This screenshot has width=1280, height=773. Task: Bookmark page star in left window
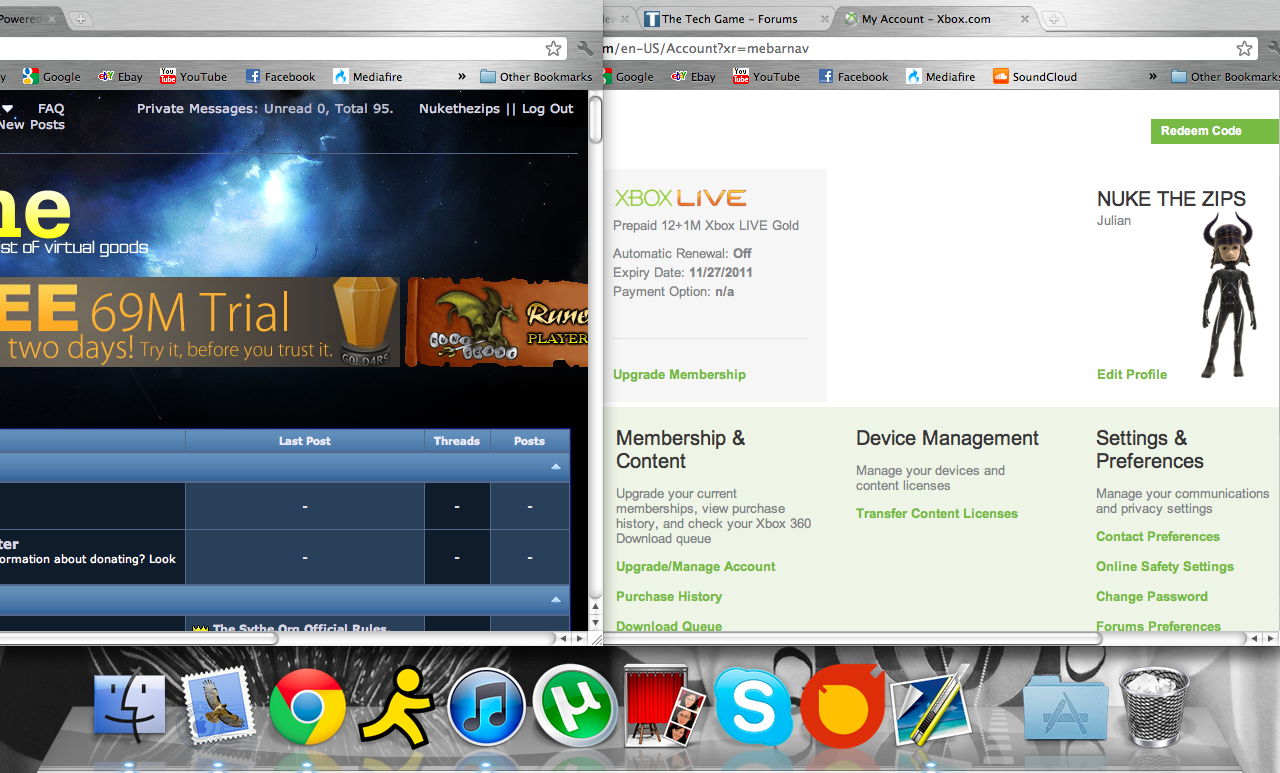pos(553,48)
